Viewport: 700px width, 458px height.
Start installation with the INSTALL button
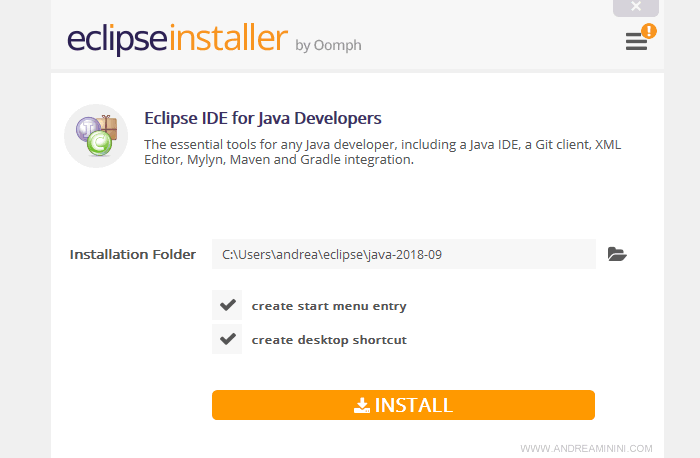pyautogui.click(x=403, y=405)
